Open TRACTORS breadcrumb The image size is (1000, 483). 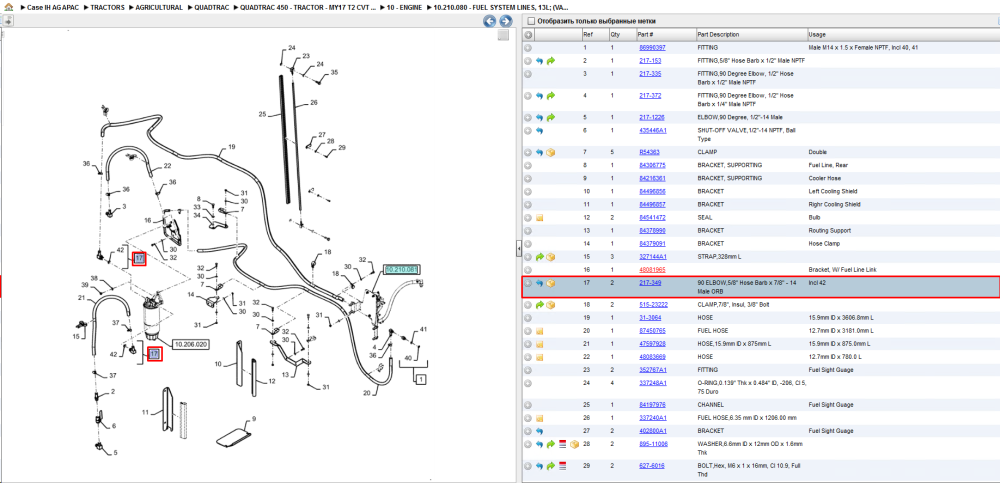pyautogui.click(x=107, y=8)
